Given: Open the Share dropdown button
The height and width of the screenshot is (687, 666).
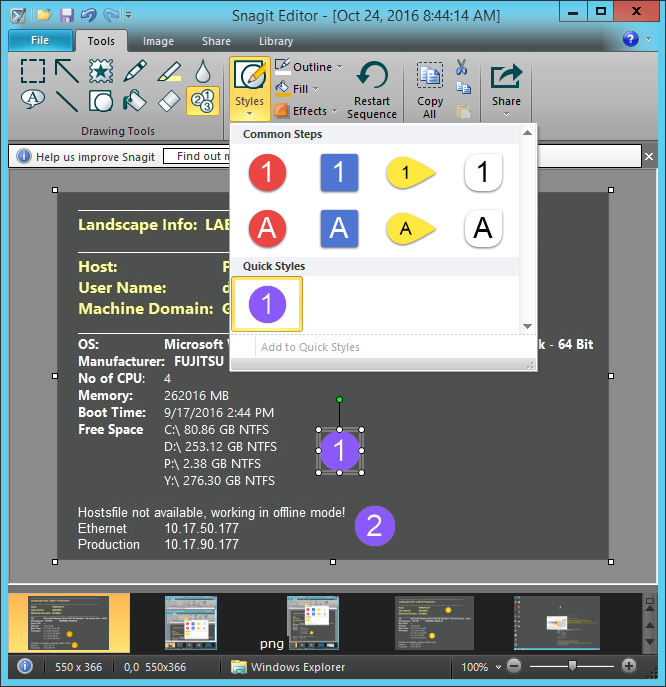Looking at the screenshot, I should pos(506,90).
